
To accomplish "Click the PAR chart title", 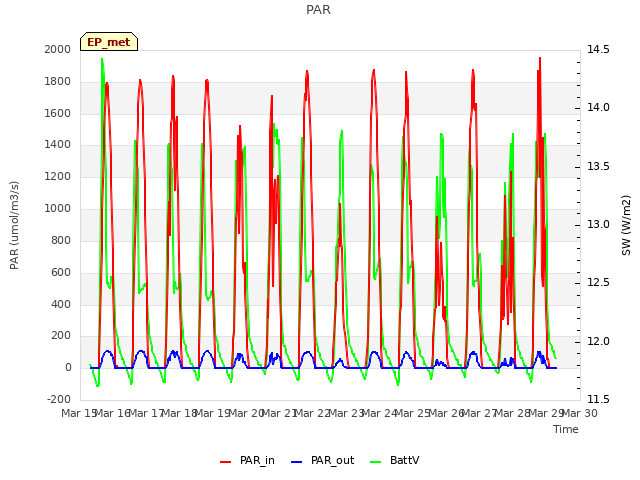I will point(318,10).
